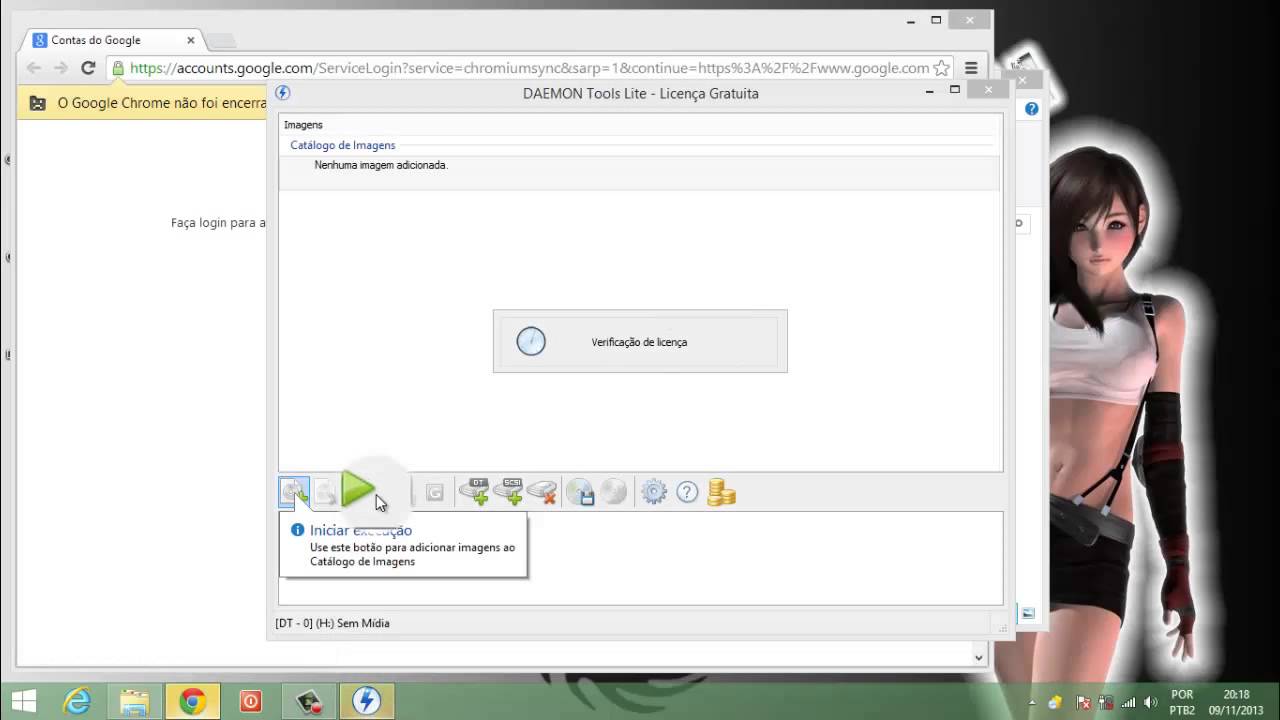Click the DAEMON Tools lightning title icon
Image resolution: width=1280 pixels, height=720 pixels.
click(283, 93)
